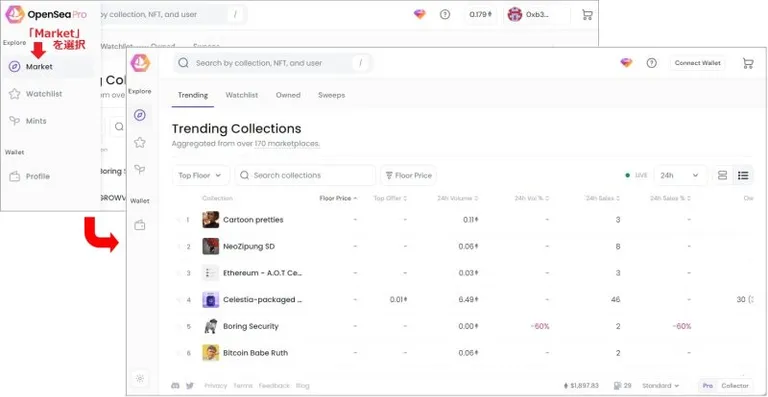Open the Discord icon in the footer
768x397 pixels.
[x=175, y=386]
